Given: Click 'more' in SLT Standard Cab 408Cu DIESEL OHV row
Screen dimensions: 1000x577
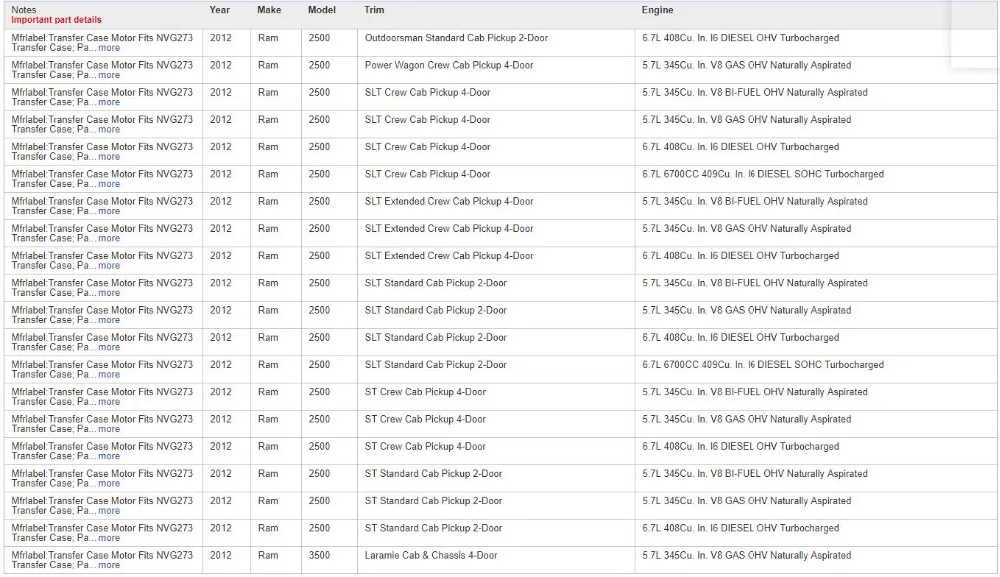Looking at the screenshot, I should pos(109,347).
